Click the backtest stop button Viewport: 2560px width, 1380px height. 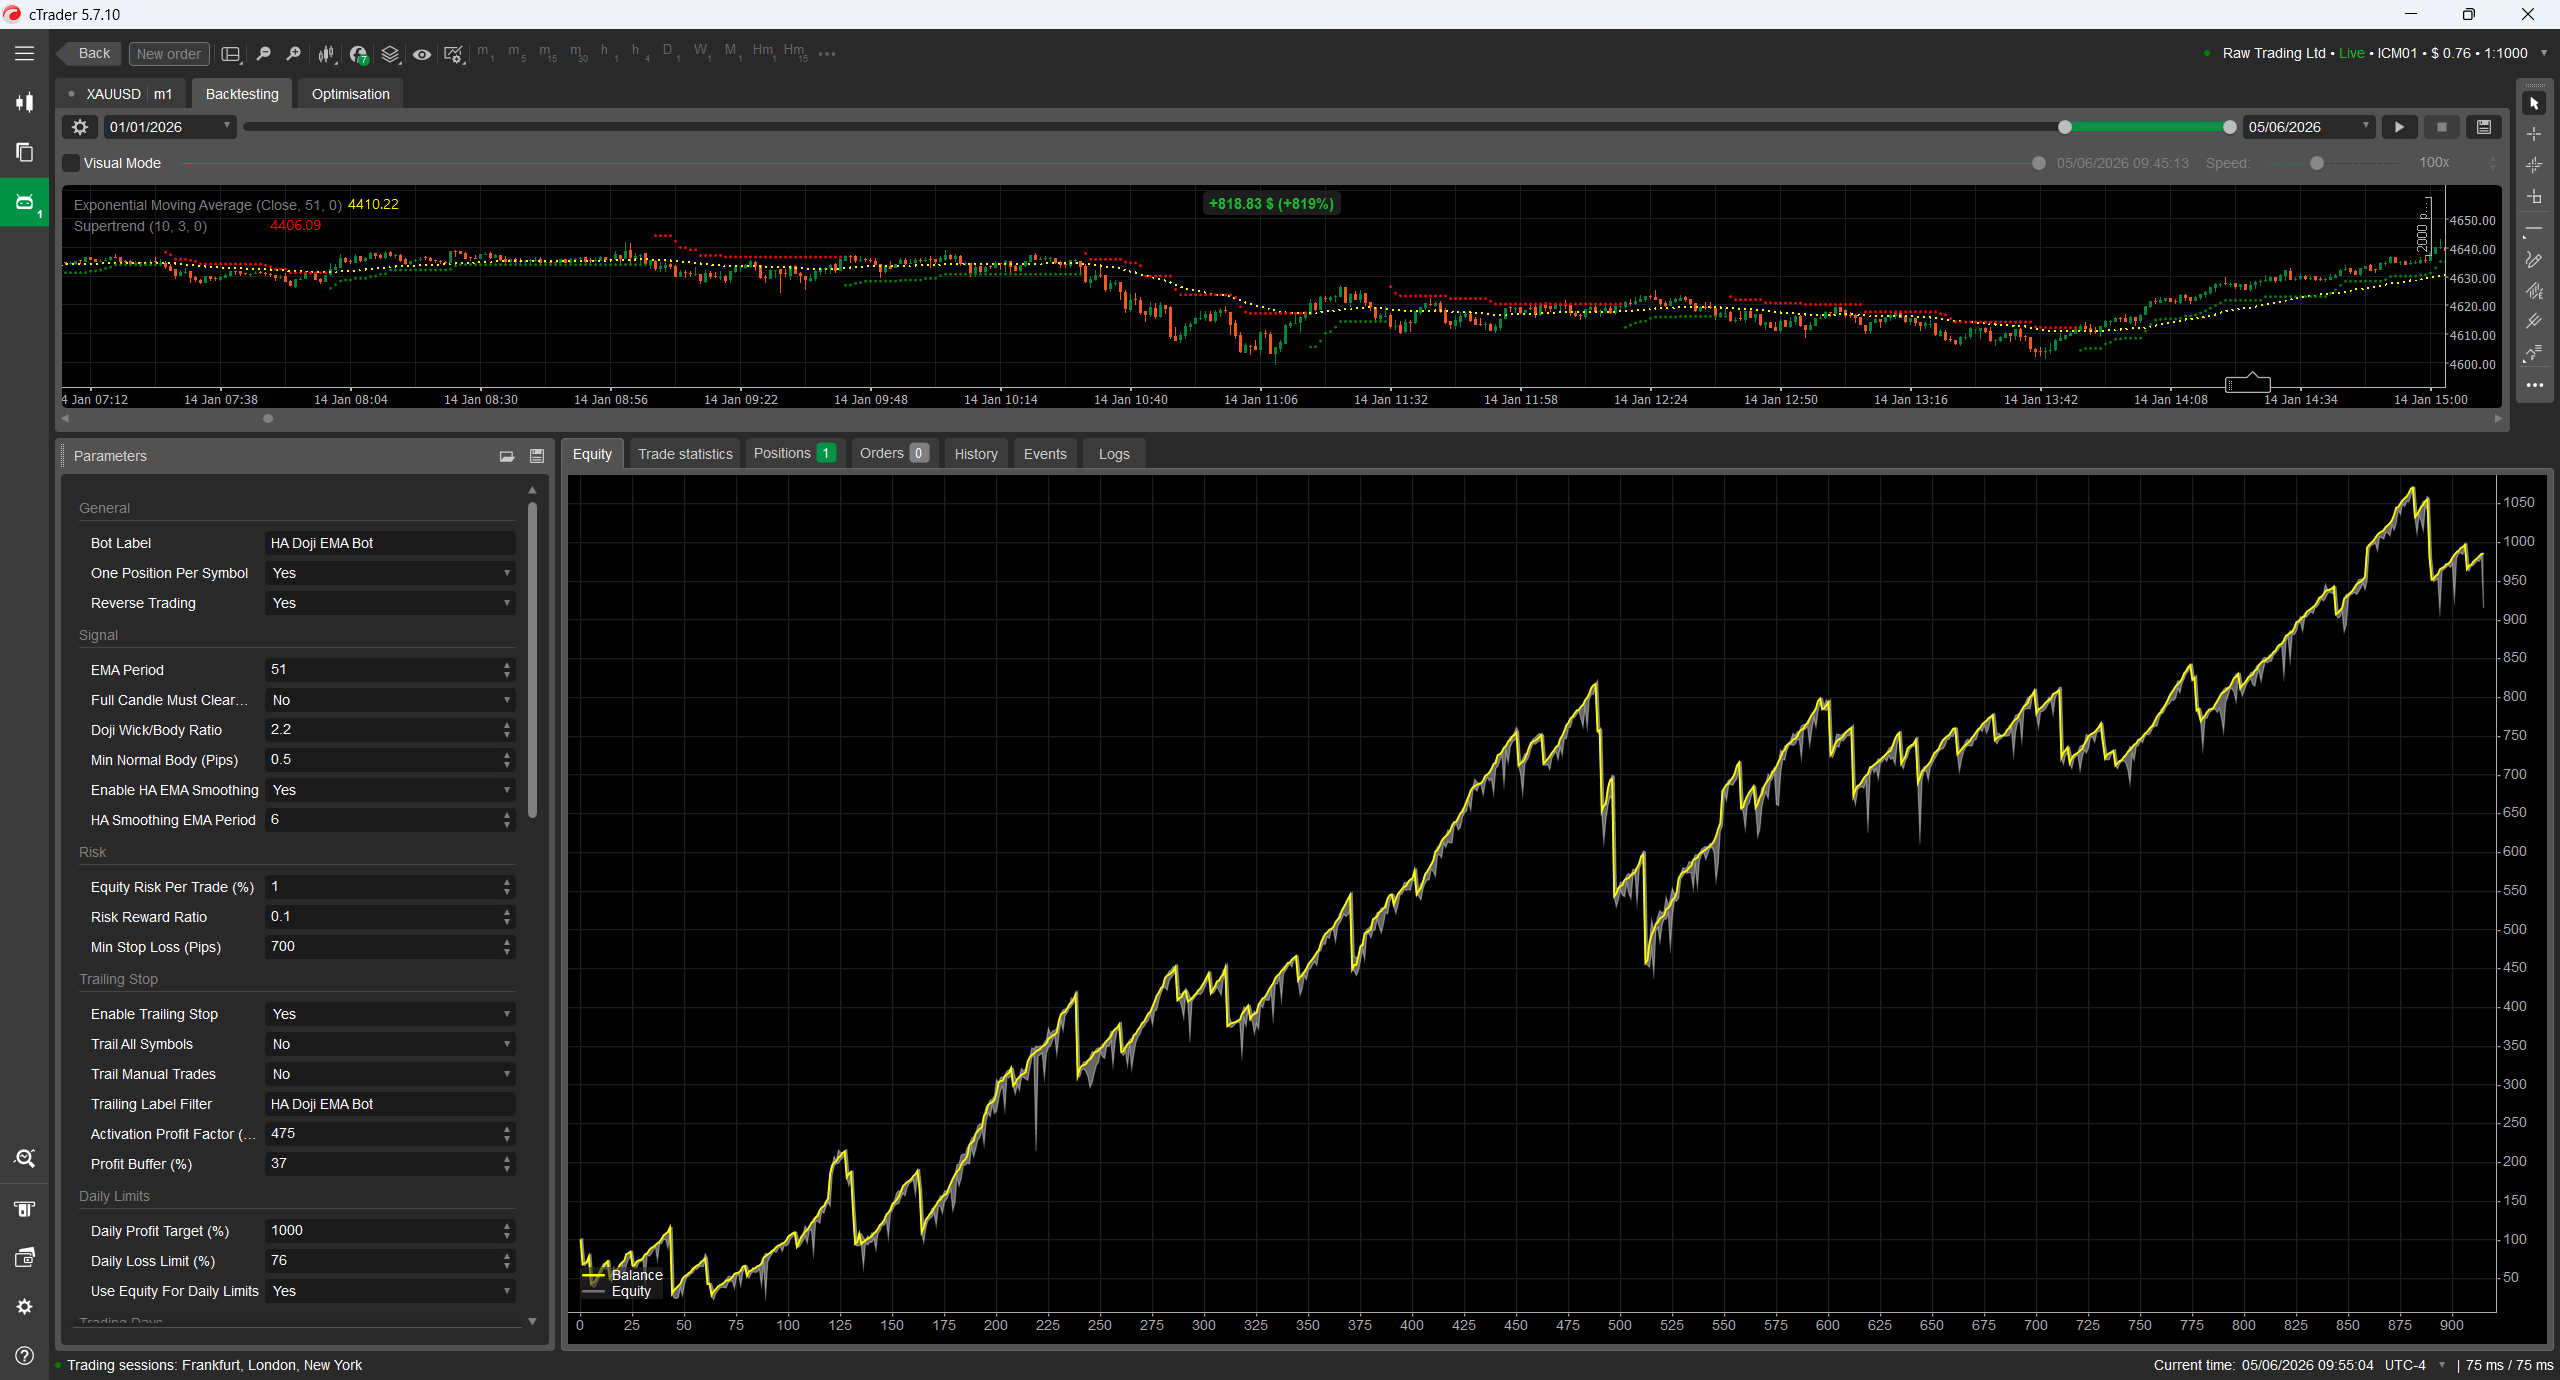[x=2441, y=127]
